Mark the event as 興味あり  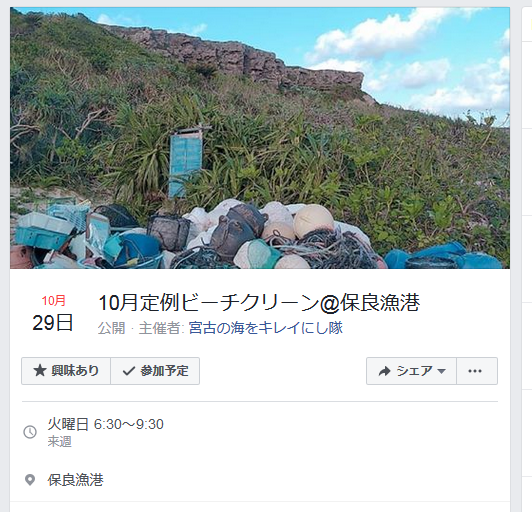coord(66,371)
